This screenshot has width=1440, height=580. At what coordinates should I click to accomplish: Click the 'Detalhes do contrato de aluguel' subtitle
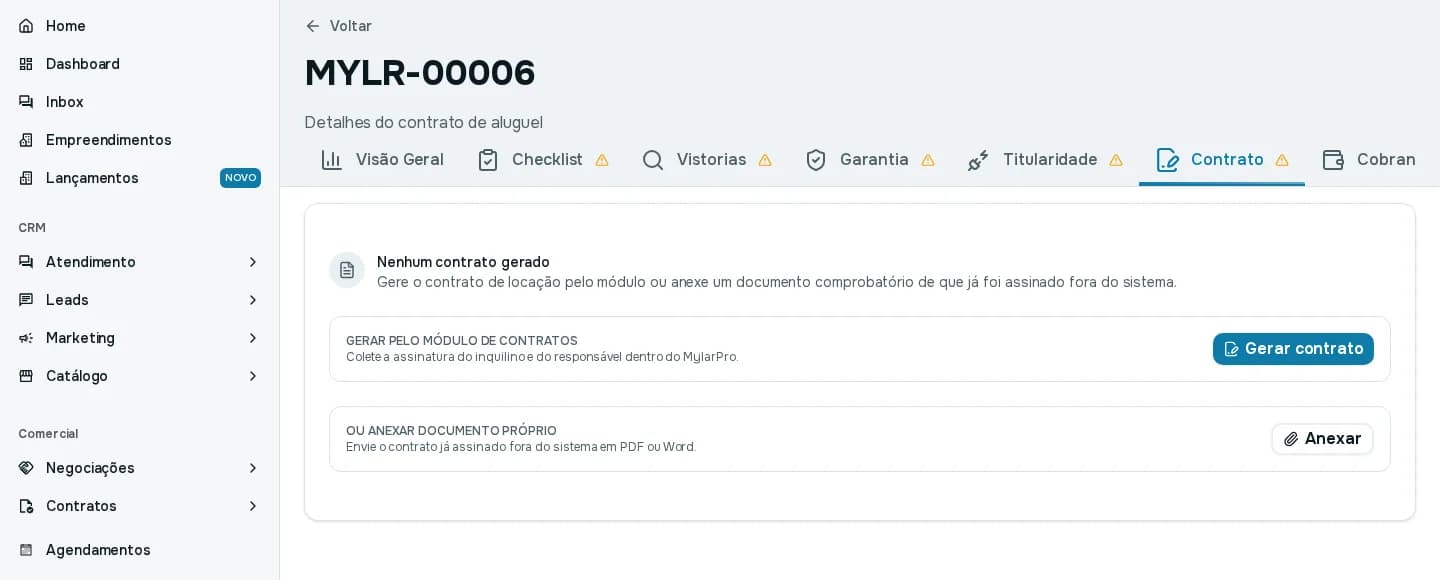point(424,122)
